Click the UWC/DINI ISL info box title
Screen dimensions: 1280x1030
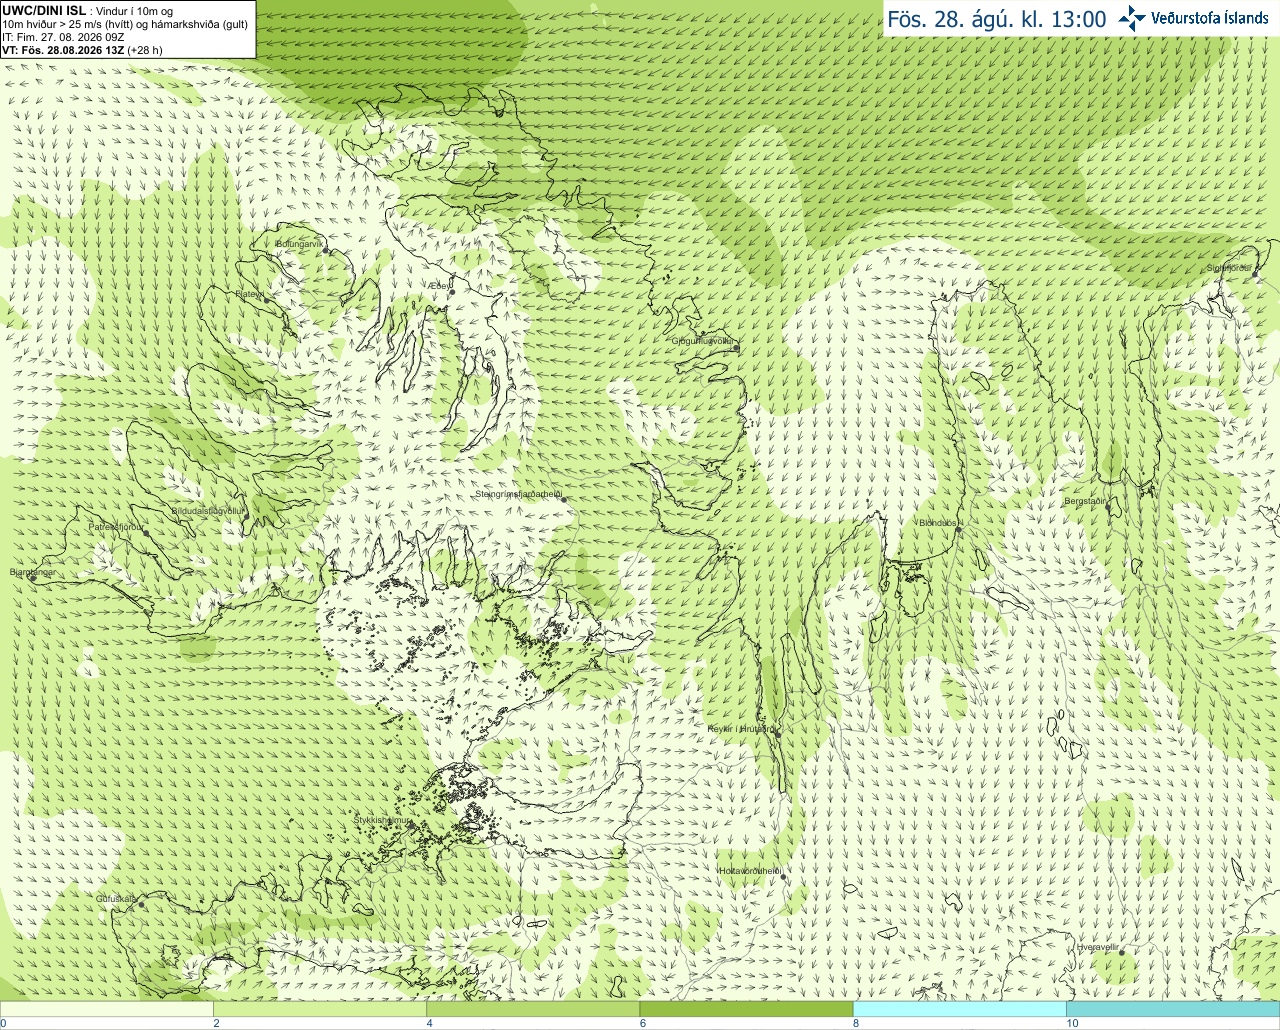[x=44, y=10]
